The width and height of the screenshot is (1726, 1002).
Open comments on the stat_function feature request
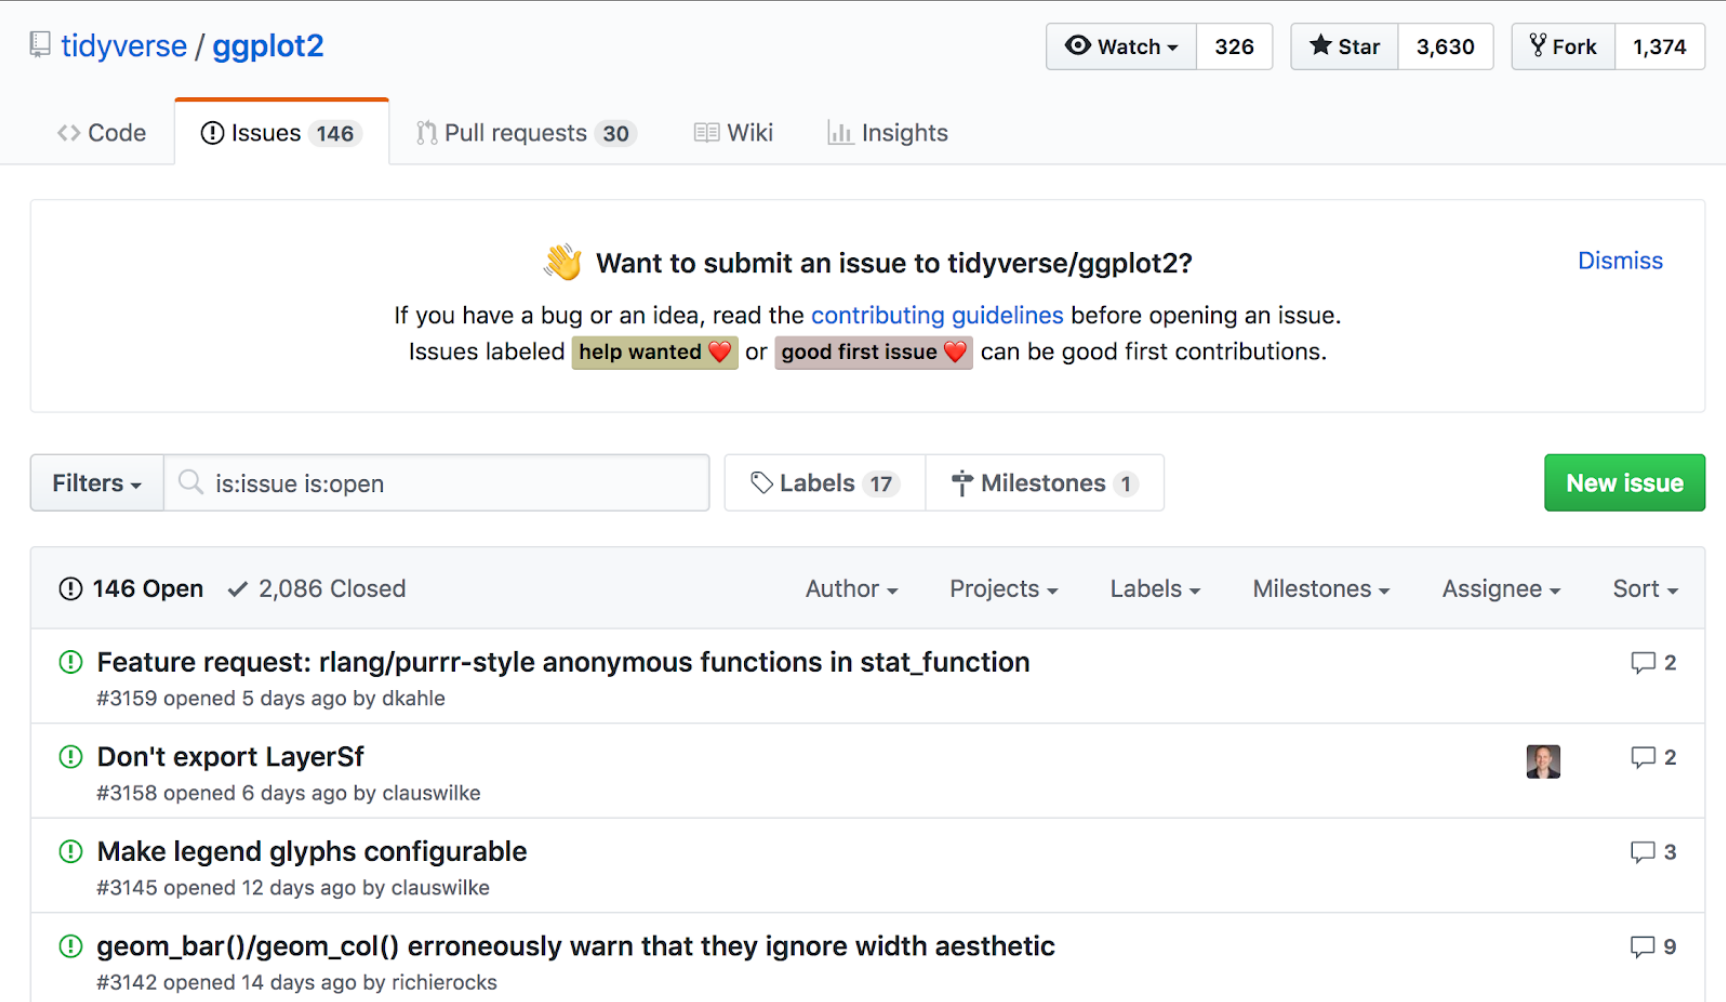1653,663
